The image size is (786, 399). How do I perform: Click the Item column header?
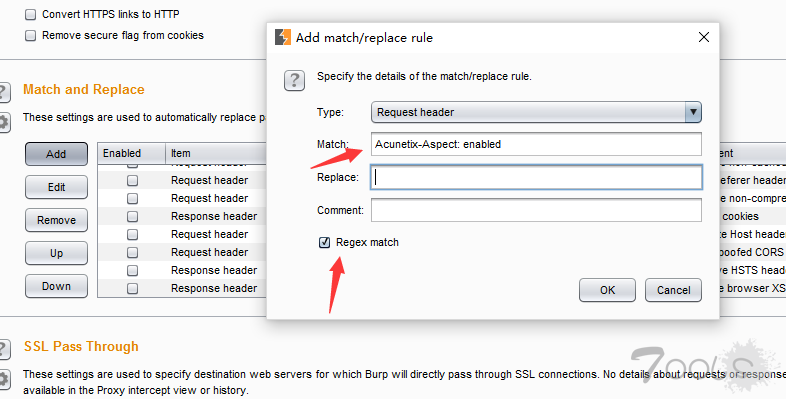(x=216, y=153)
